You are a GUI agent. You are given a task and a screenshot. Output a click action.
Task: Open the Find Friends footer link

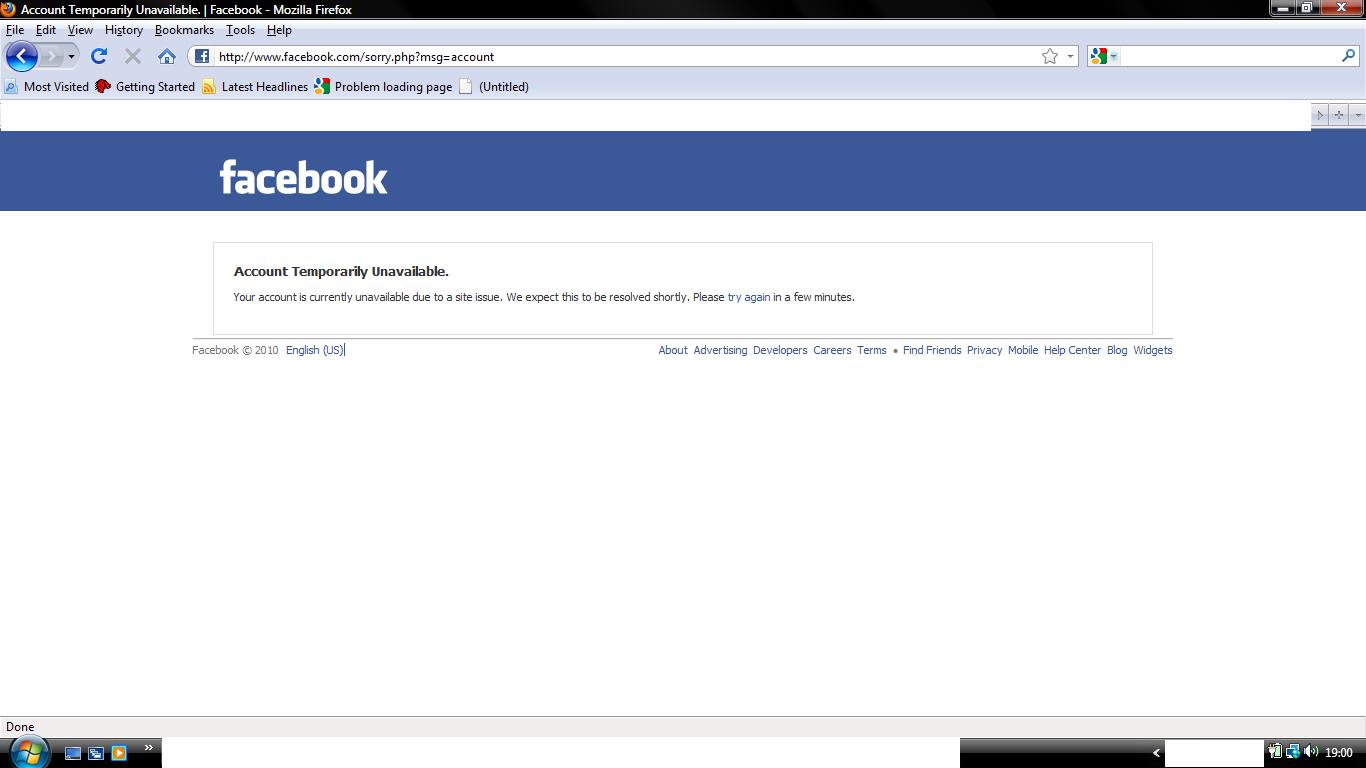click(932, 350)
